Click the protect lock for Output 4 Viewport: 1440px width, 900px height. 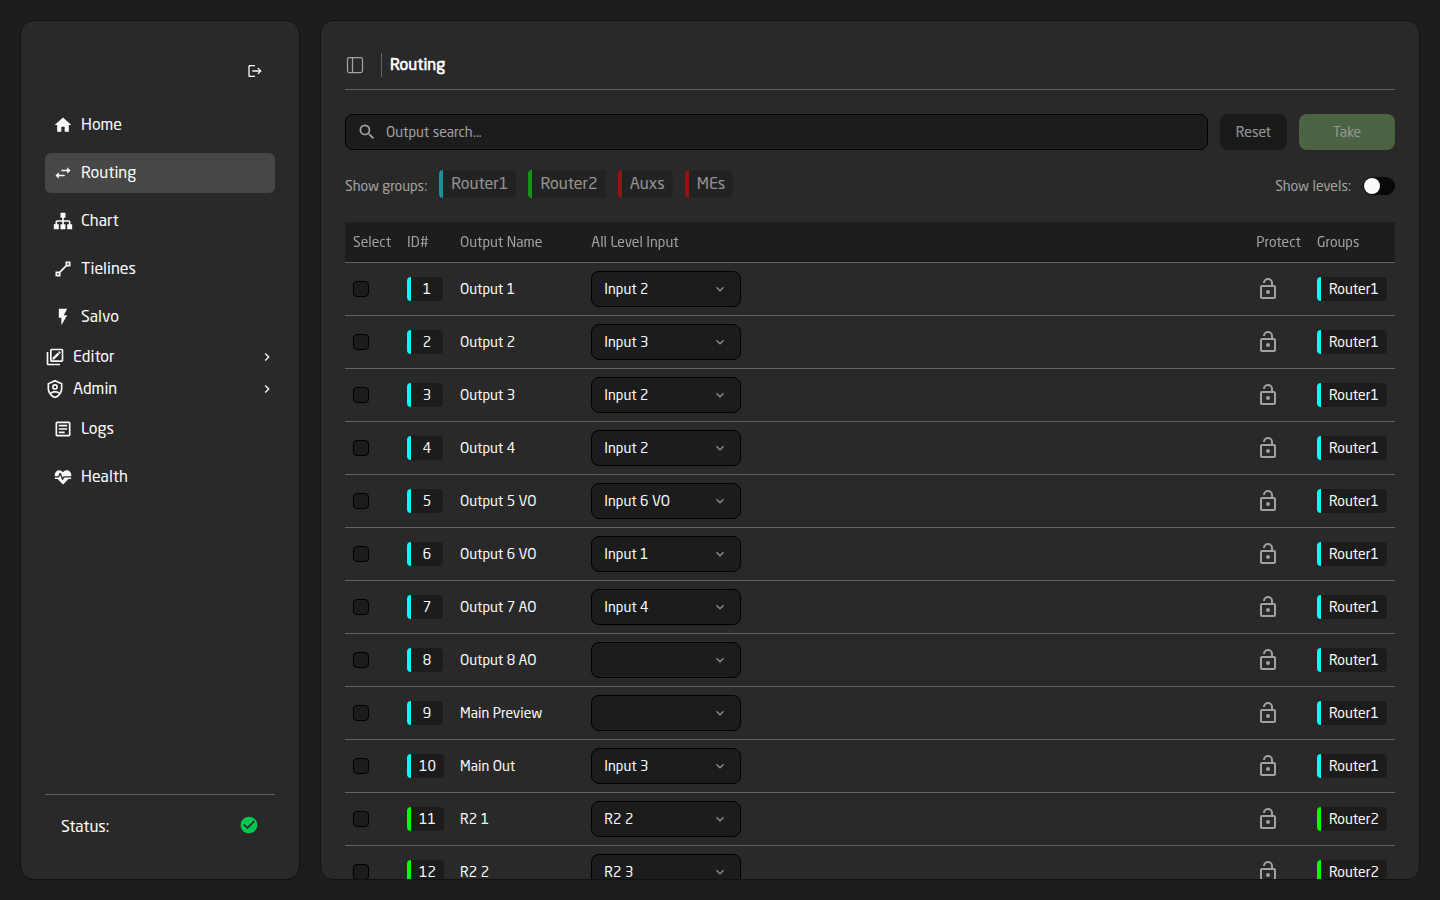1268,448
